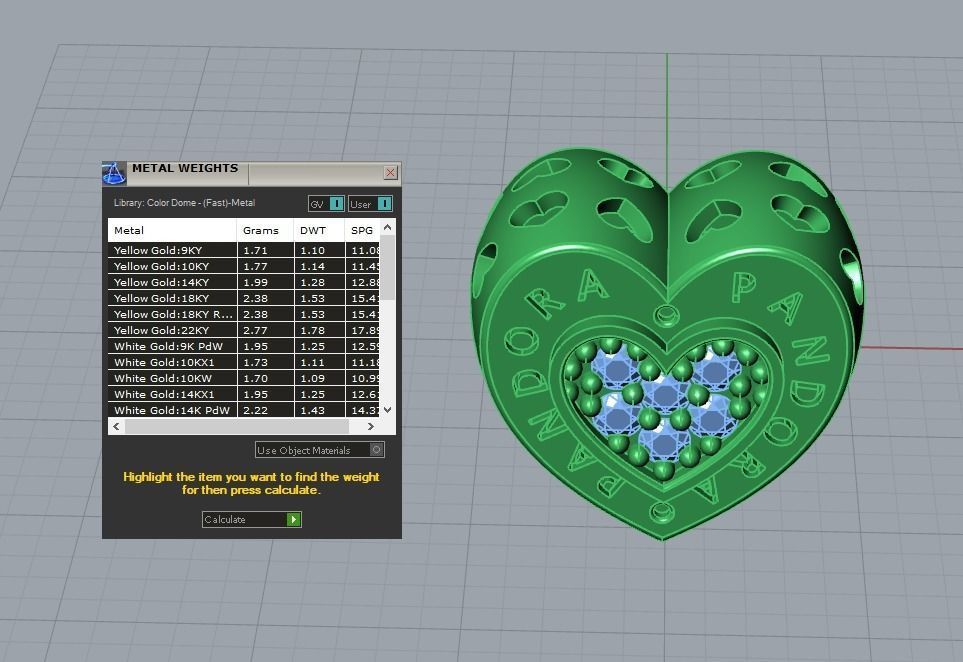Click the table's scroll up arrow
The image size is (963, 662).
[x=388, y=227]
